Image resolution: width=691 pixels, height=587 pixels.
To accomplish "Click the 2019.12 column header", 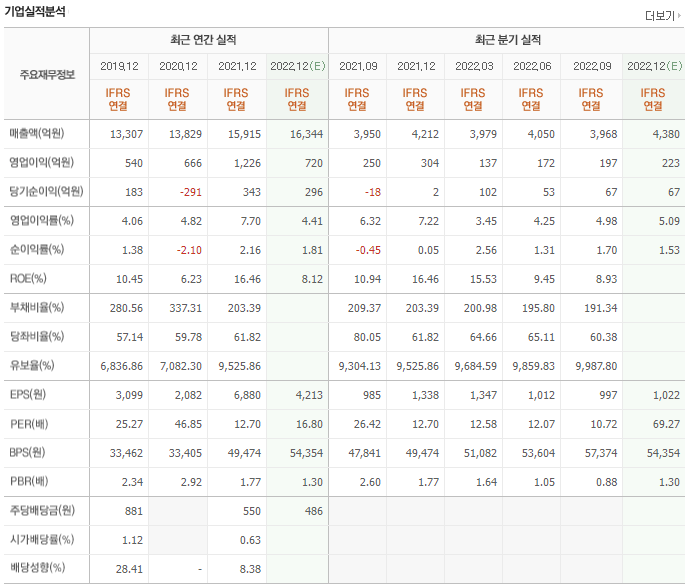I will coord(119,67).
